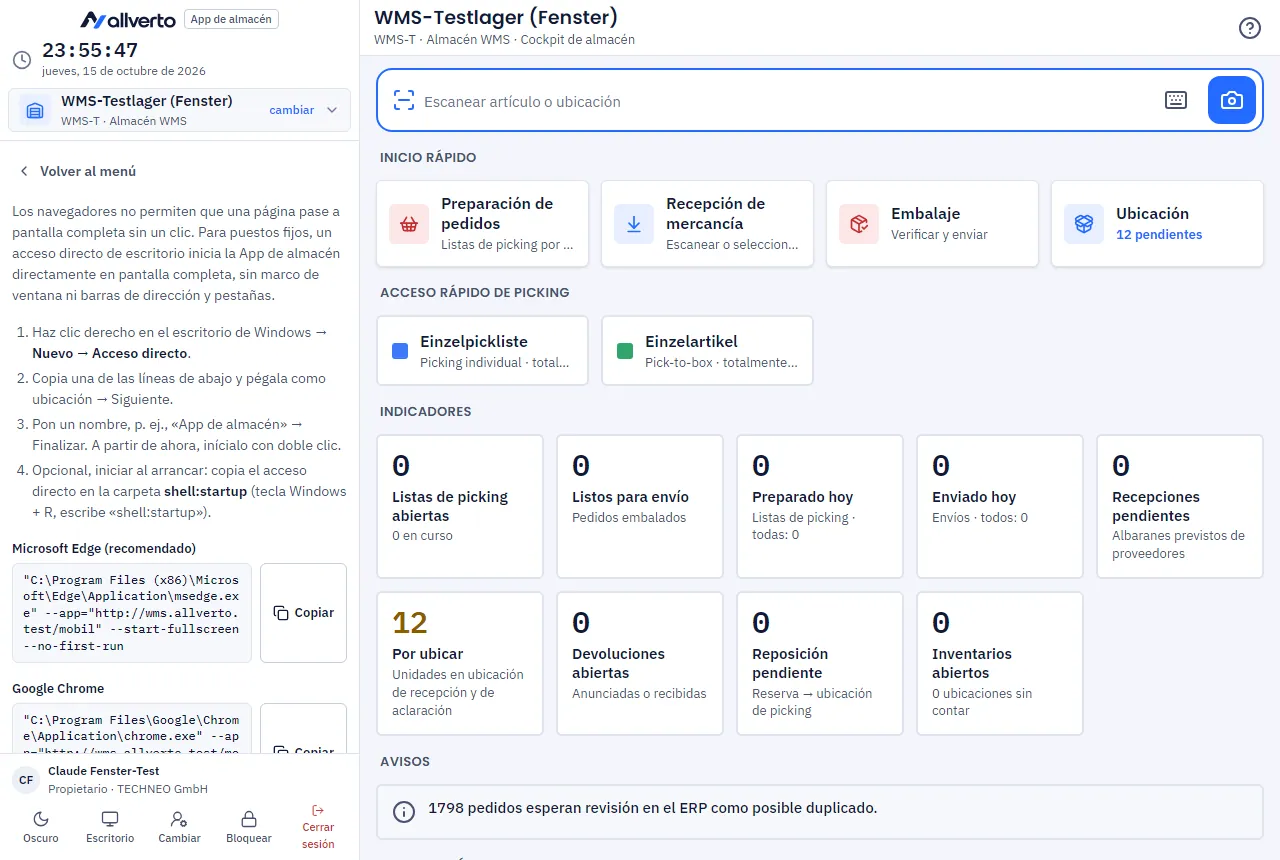The image size is (1280, 860).
Task: Copy the Microsoft Edge shortcut command
Action: click(303, 613)
